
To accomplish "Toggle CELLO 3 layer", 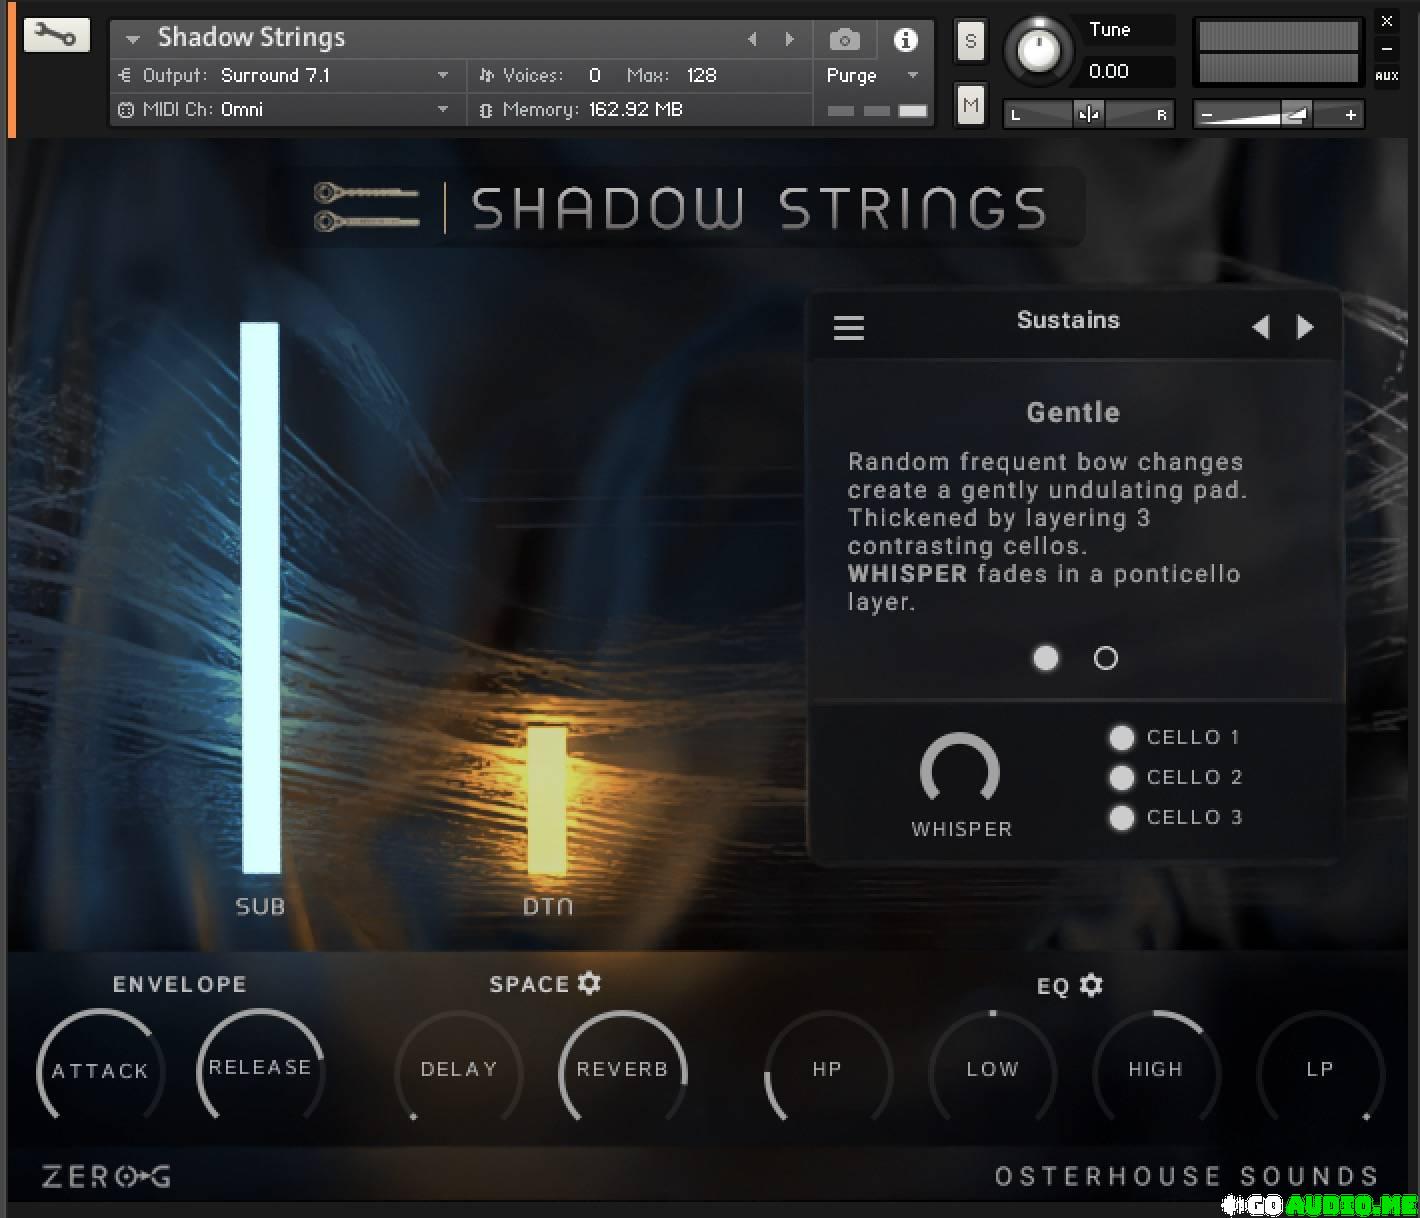I will 1122,818.
